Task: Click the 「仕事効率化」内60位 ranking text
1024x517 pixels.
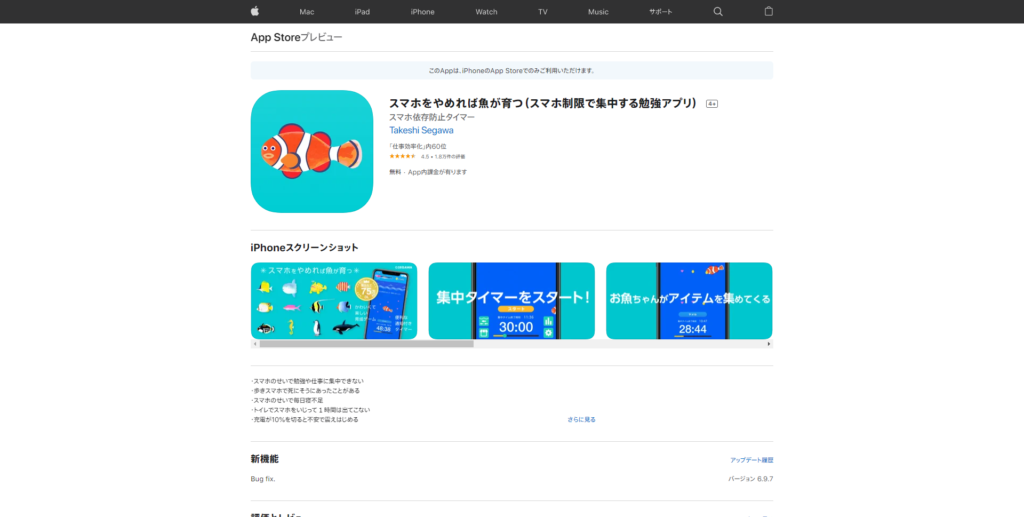Action: click(418, 147)
